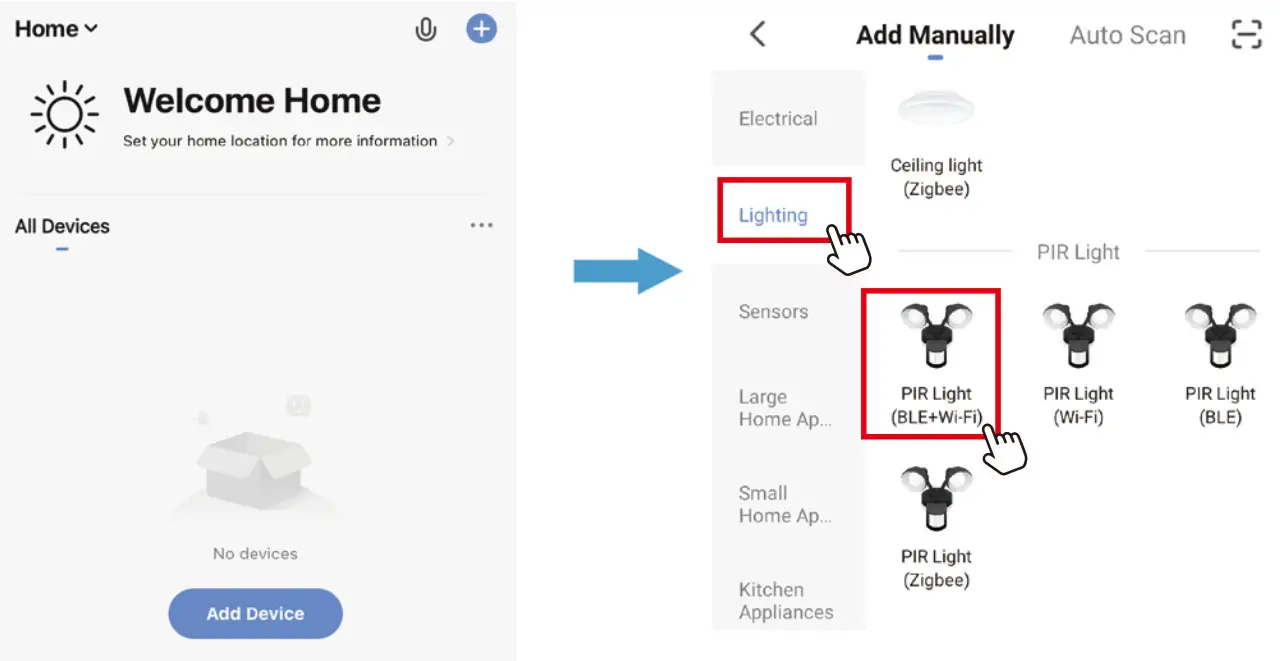1280x661 pixels.
Task: Choose the PIR Light (Wi-Fi) device icon
Action: click(1078, 337)
